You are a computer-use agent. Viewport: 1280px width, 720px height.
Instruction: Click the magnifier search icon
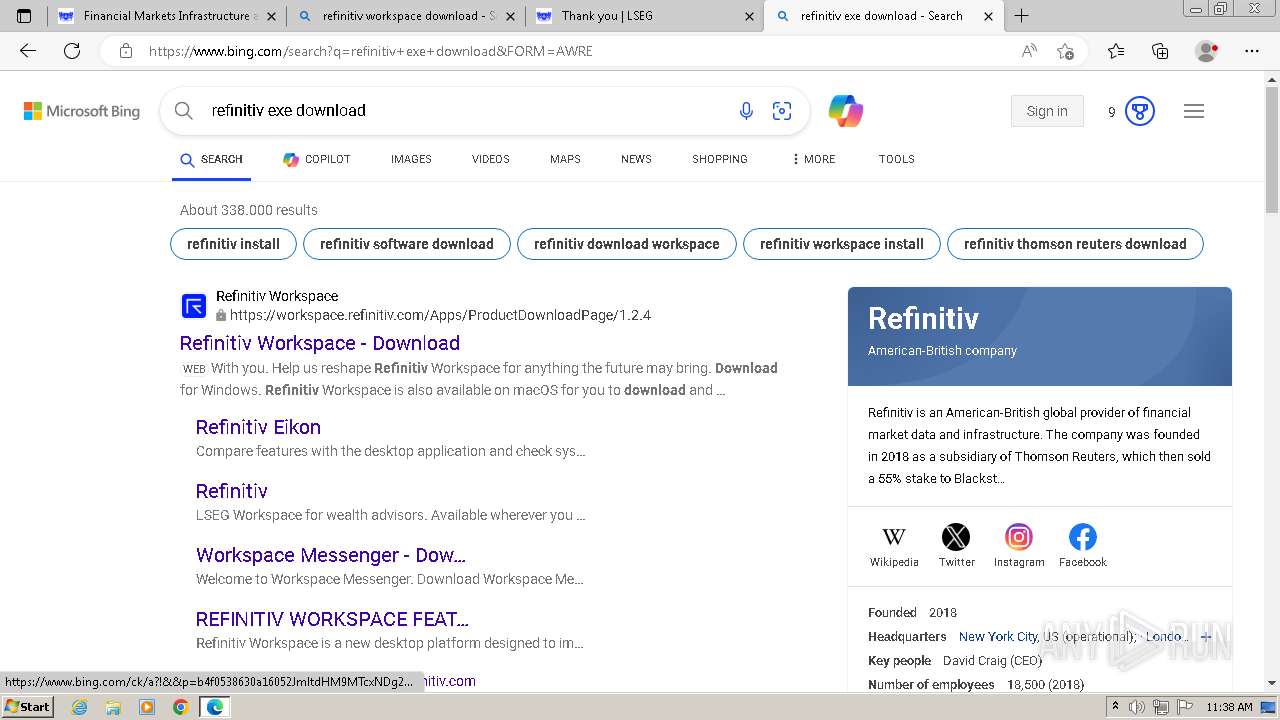click(183, 111)
